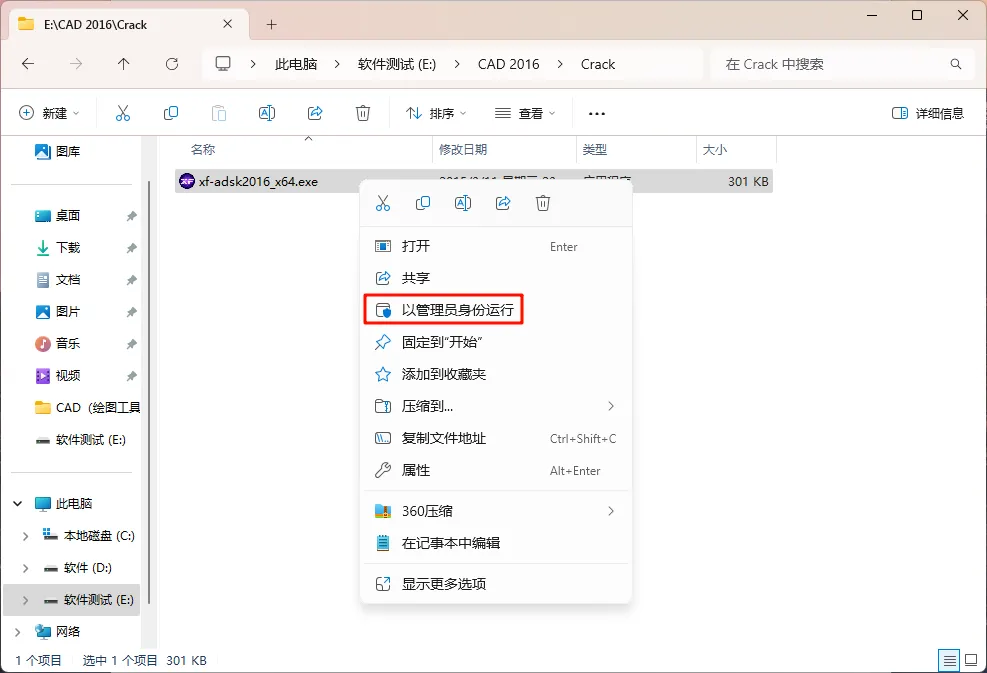This screenshot has height=673, width=987.
Task: Choose 添加到收藏夹 in the context menu
Action: 496,374
